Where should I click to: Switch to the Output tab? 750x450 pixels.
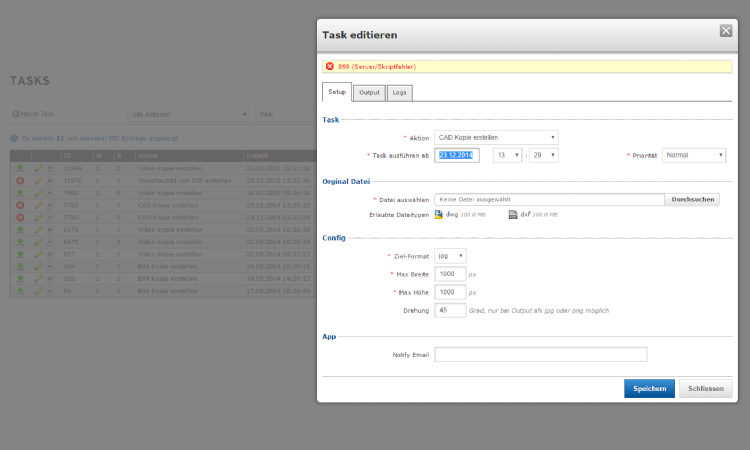pyautogui.click(x=369, y=92)
